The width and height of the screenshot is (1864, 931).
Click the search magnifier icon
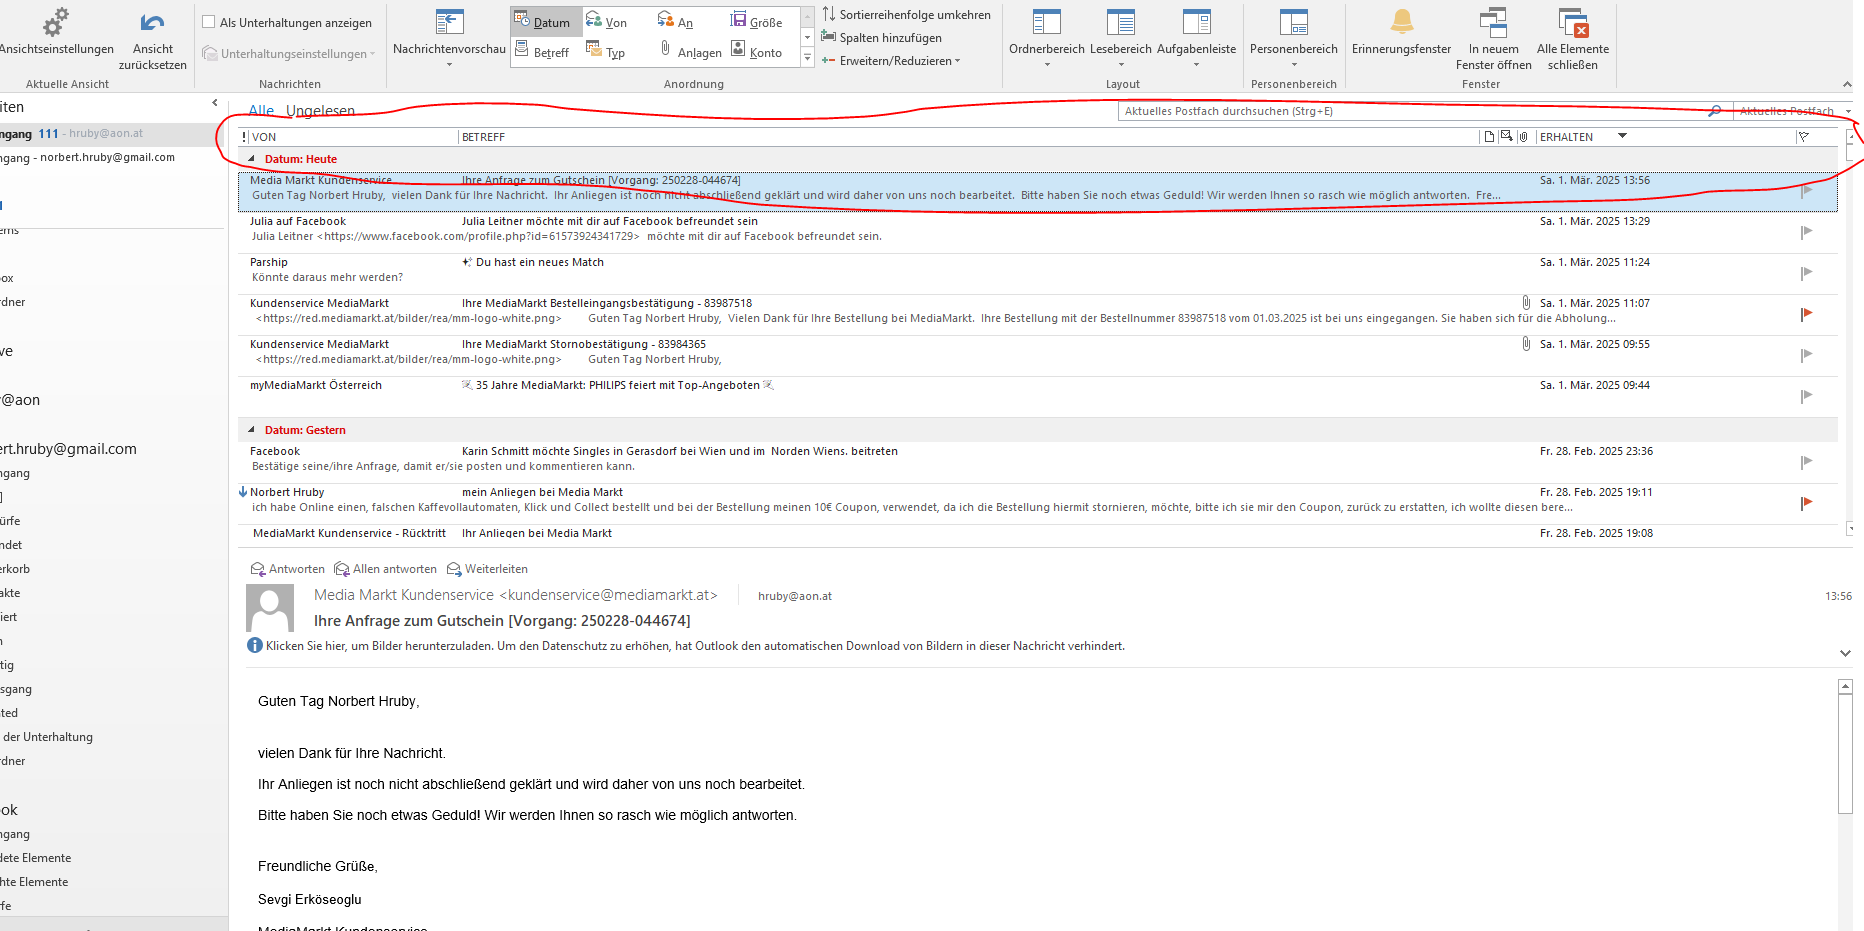1715,111
